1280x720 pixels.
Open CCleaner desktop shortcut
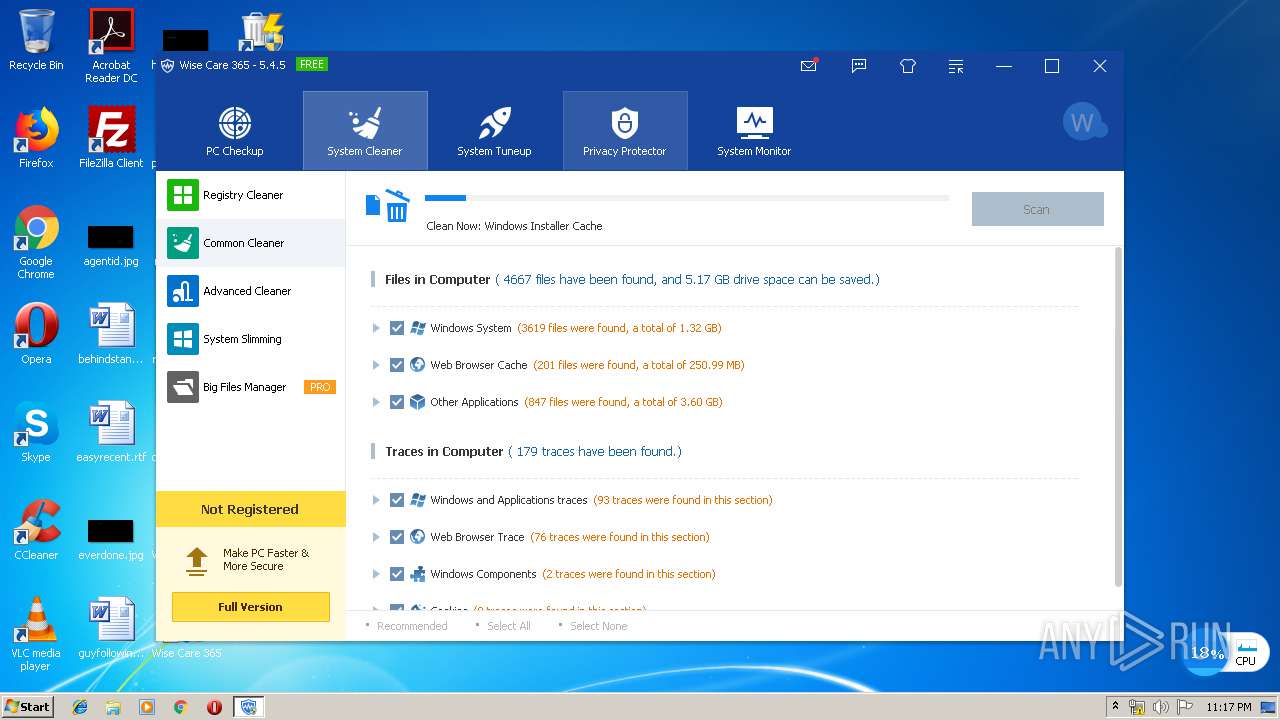tap(36, 530)
